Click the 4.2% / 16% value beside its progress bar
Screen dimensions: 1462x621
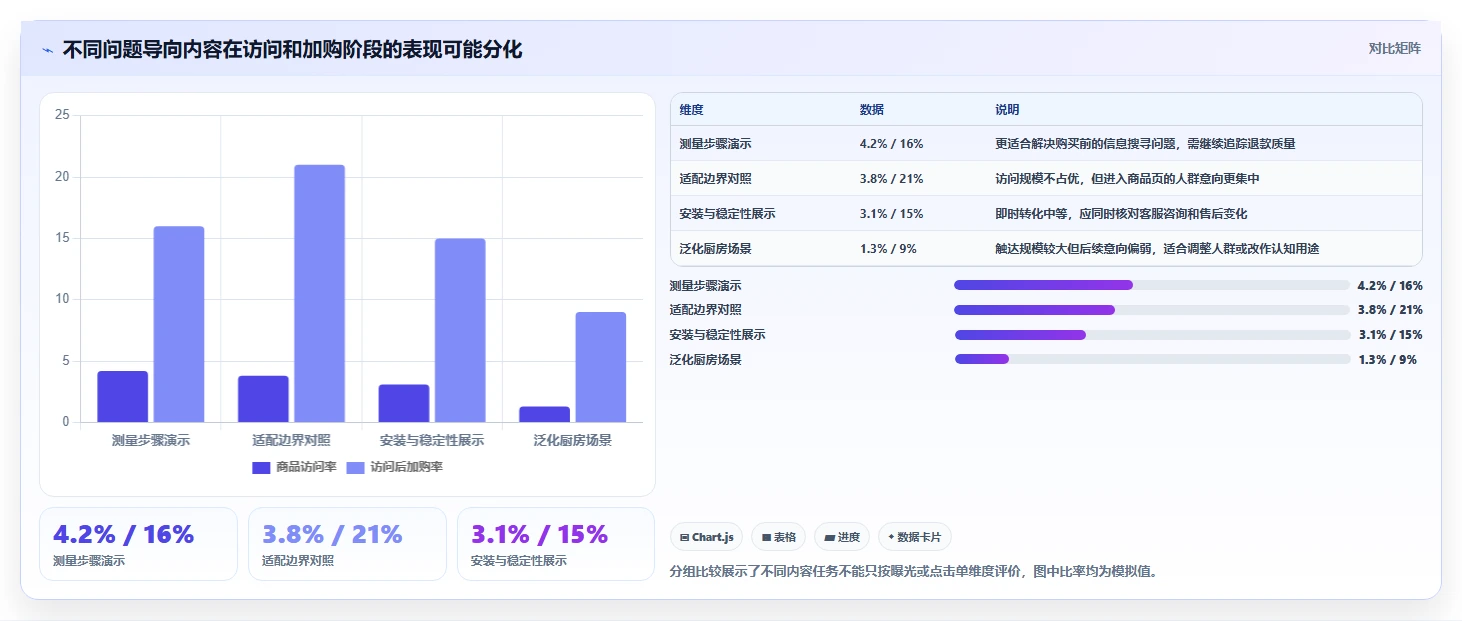1390,286
